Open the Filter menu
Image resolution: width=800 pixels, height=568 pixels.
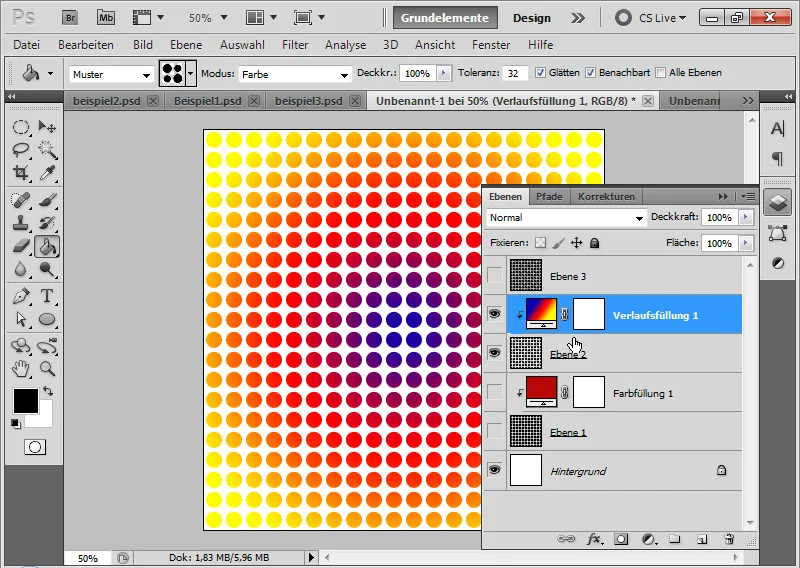click(x=295, y=45)
